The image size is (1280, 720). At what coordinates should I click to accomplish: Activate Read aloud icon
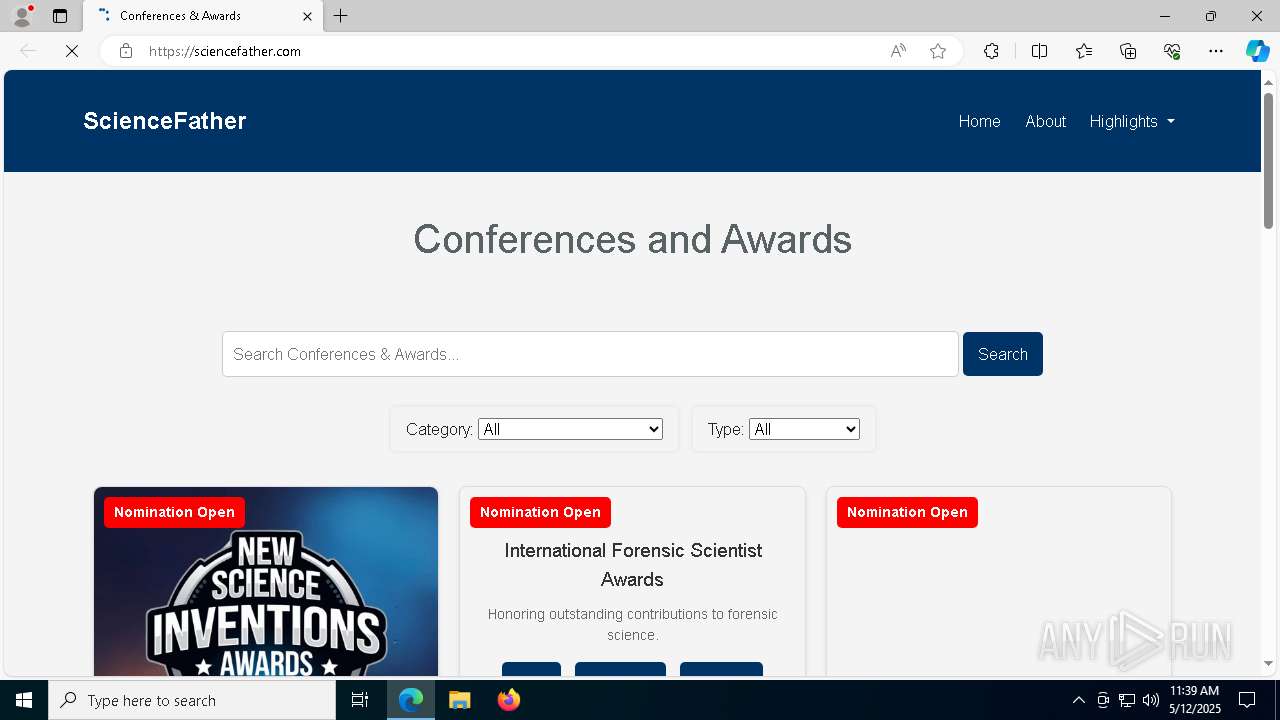[898, 51]
